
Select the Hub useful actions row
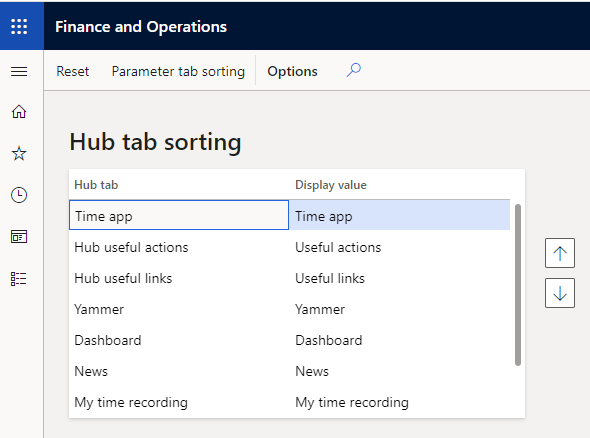pyautogui.click(x=289, y=247)
